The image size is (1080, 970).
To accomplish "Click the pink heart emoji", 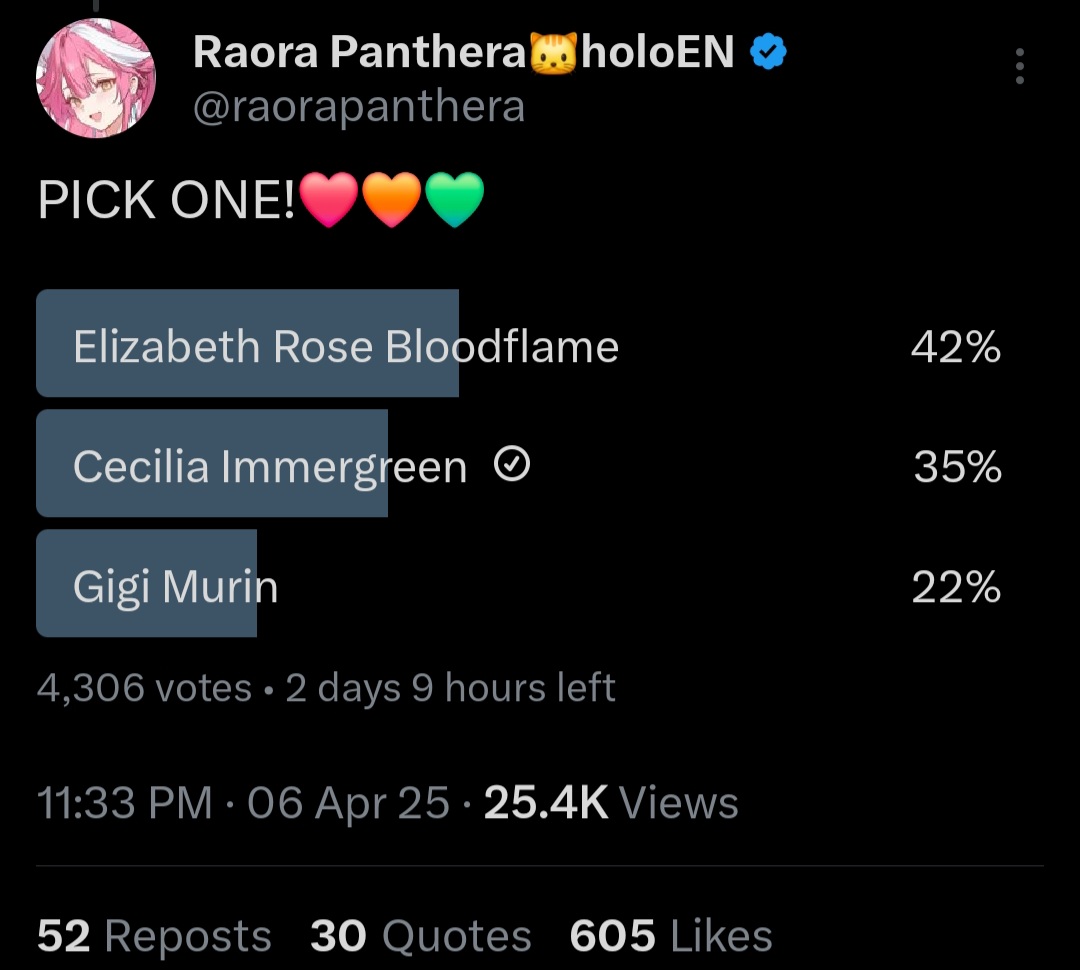I will [x=328, y=199].
